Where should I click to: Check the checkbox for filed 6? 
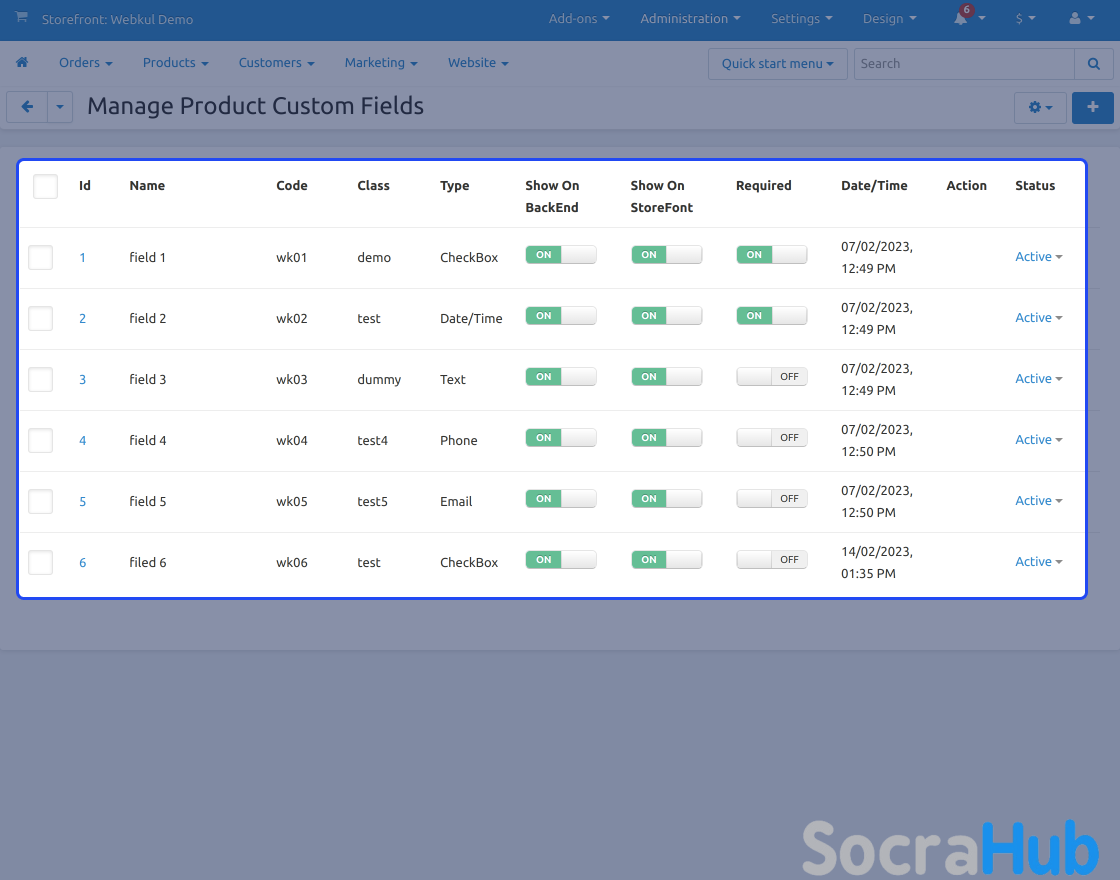coord(41,563)
